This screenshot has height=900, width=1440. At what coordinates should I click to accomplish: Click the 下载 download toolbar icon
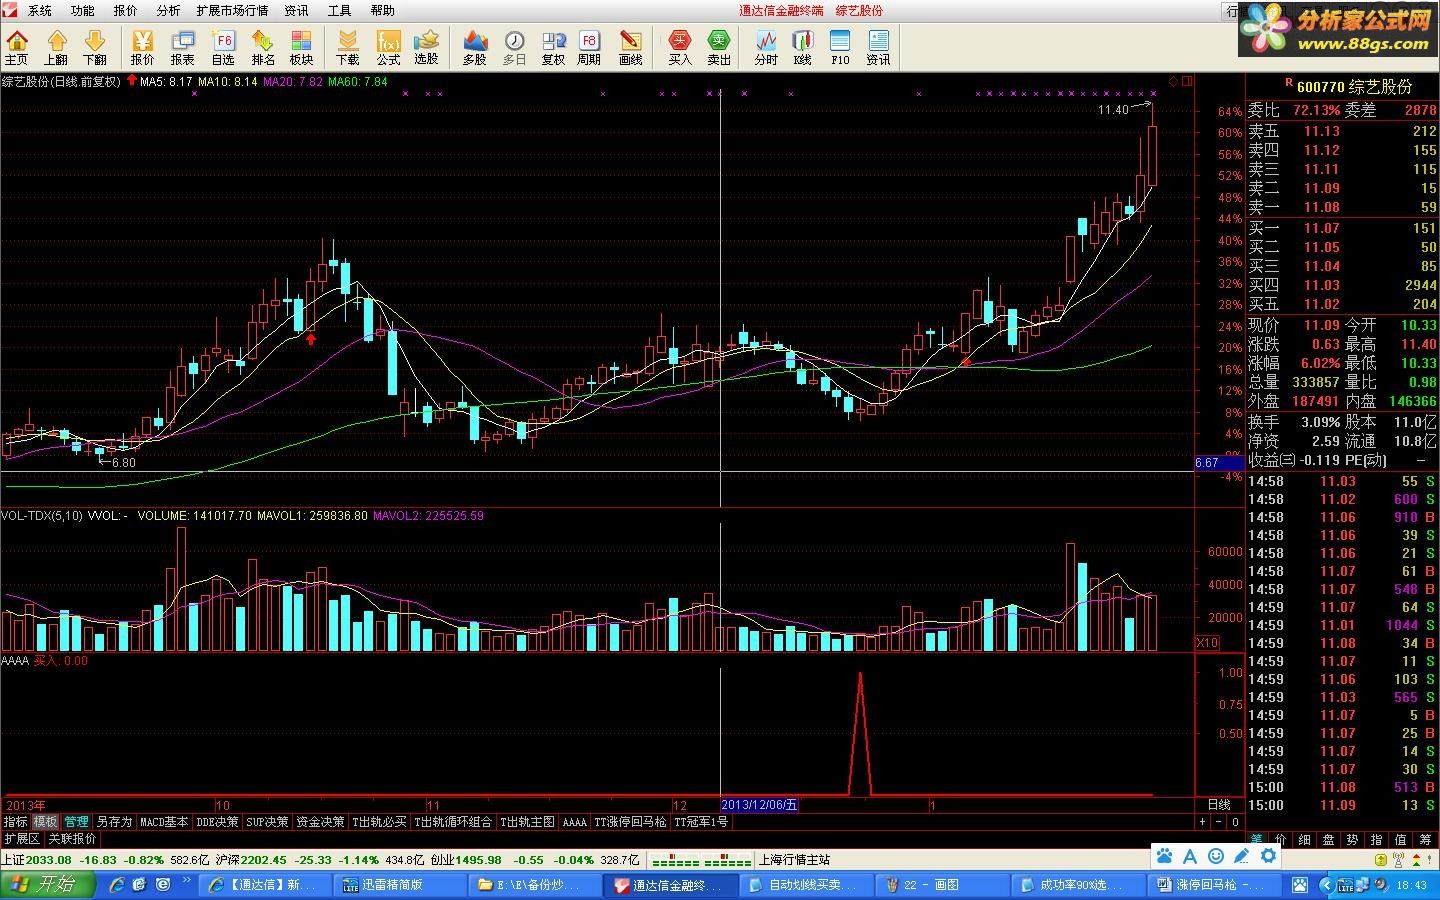[348, 47]
